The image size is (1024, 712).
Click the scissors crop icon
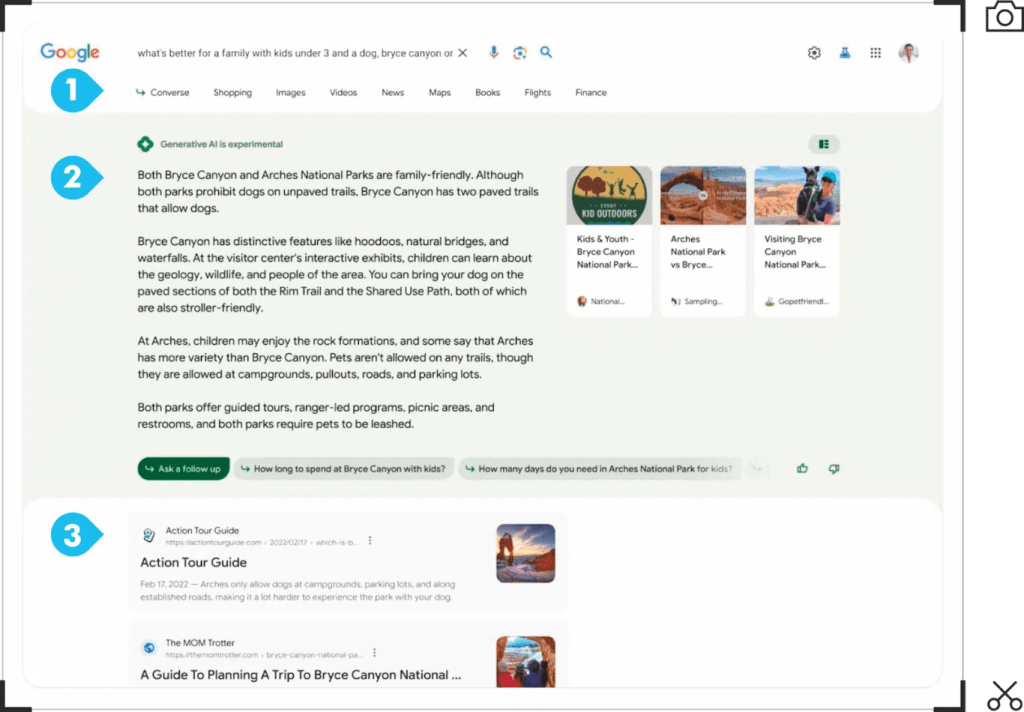pyautogui.click(x=1004, y=695)
